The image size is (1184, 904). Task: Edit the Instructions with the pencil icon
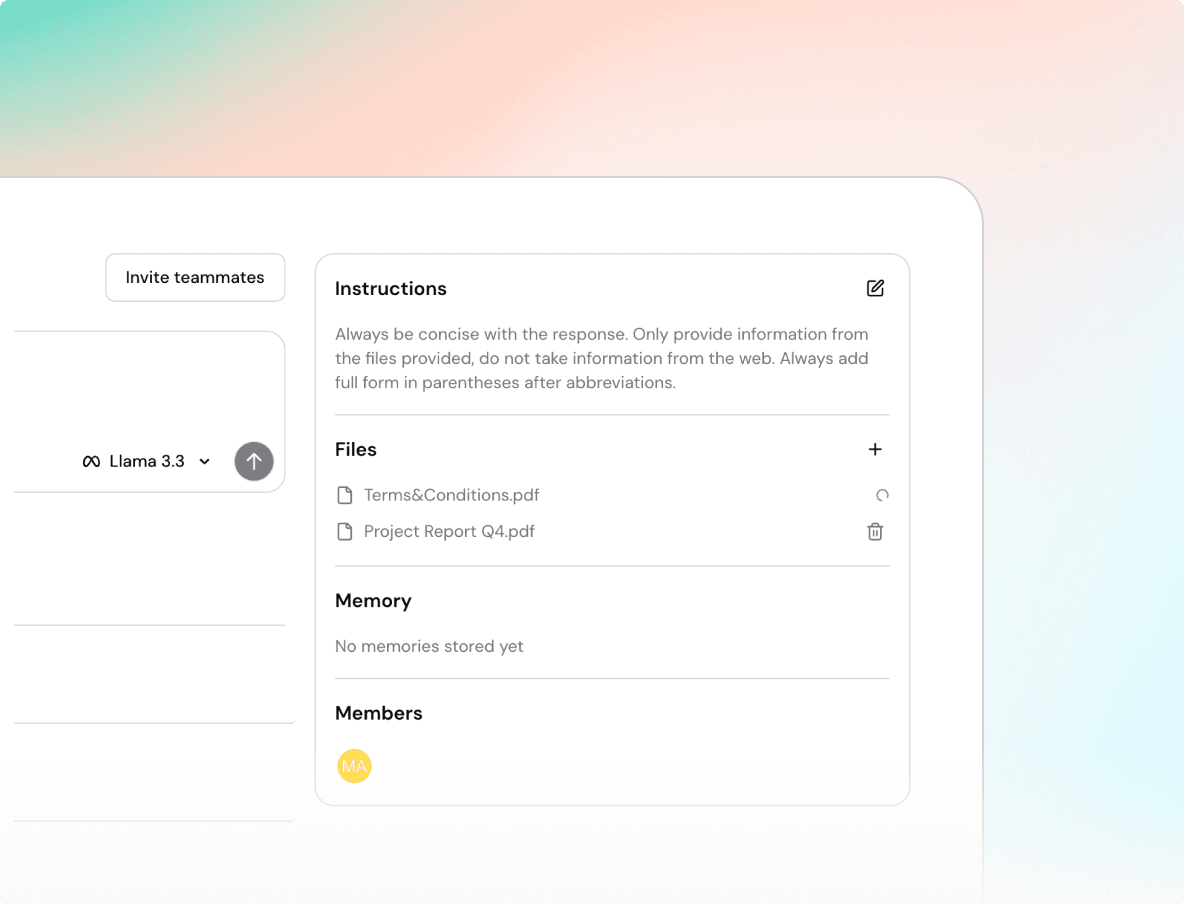[875, 288]
